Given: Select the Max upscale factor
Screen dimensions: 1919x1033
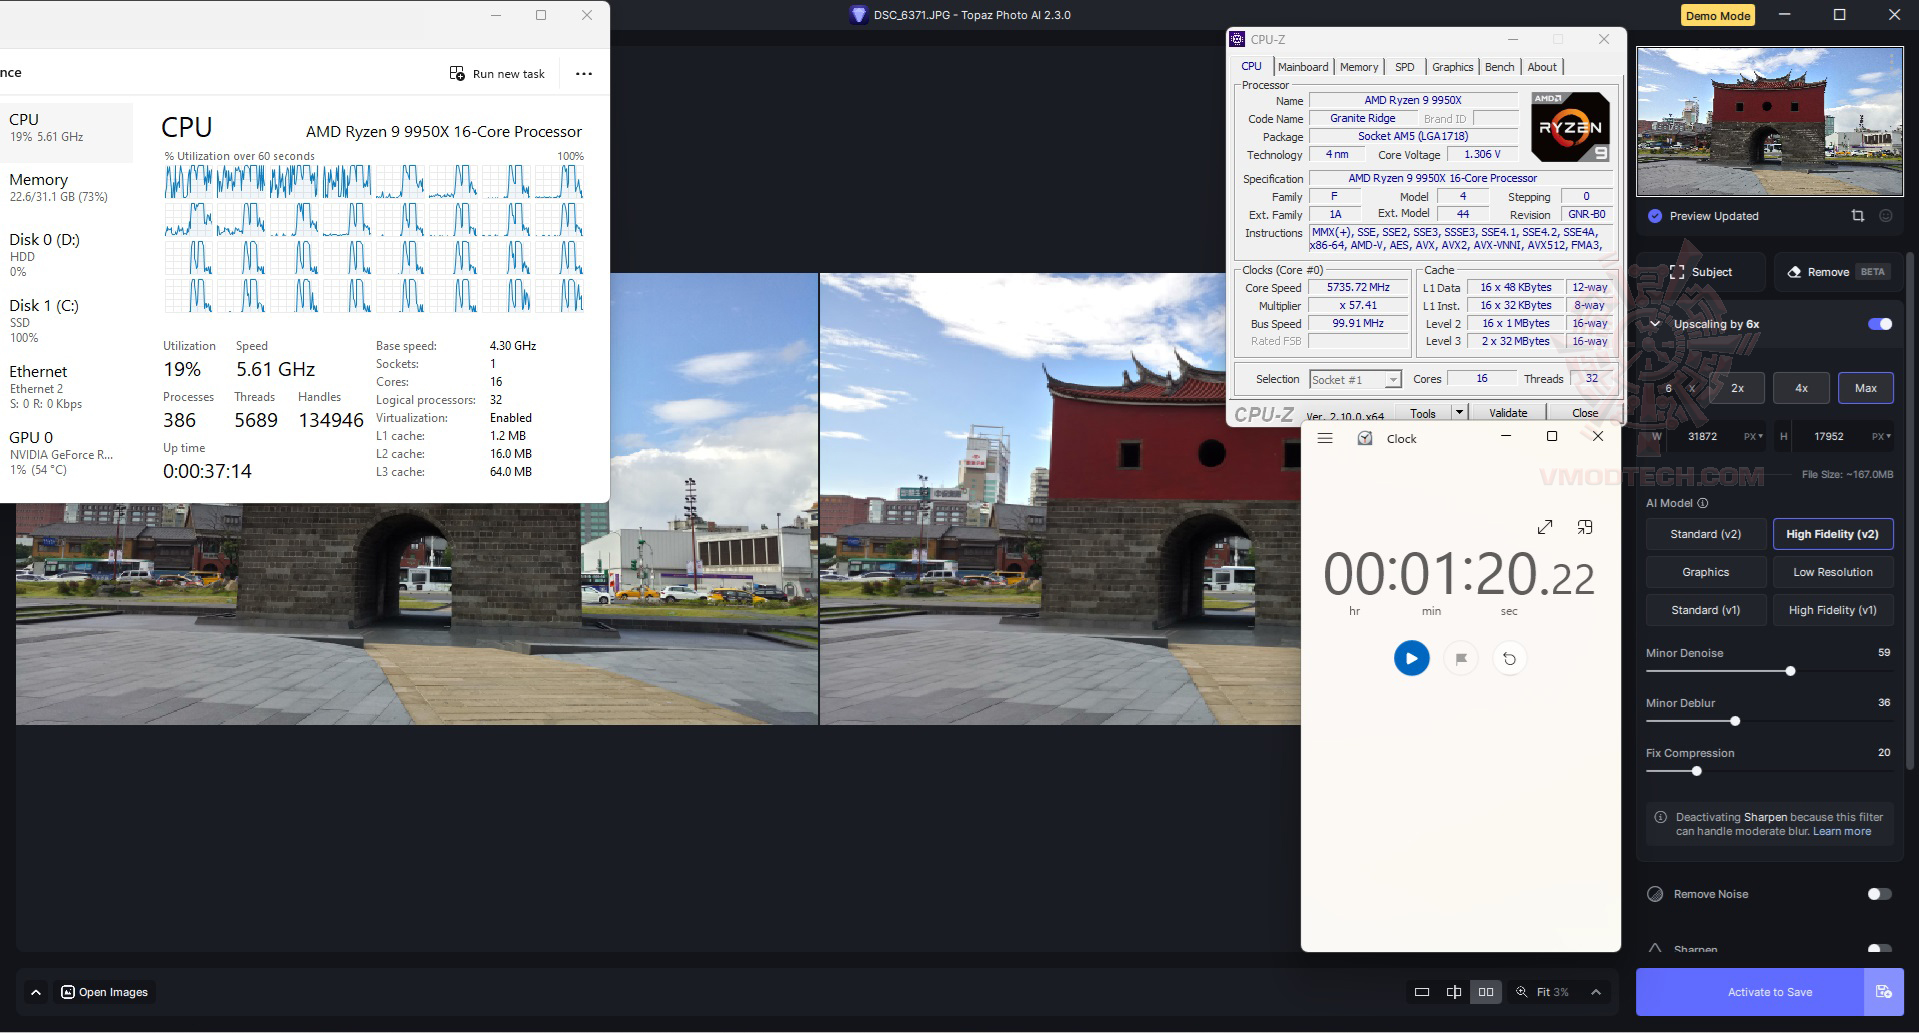Looking at the screenshot, I should [1866, 388].
